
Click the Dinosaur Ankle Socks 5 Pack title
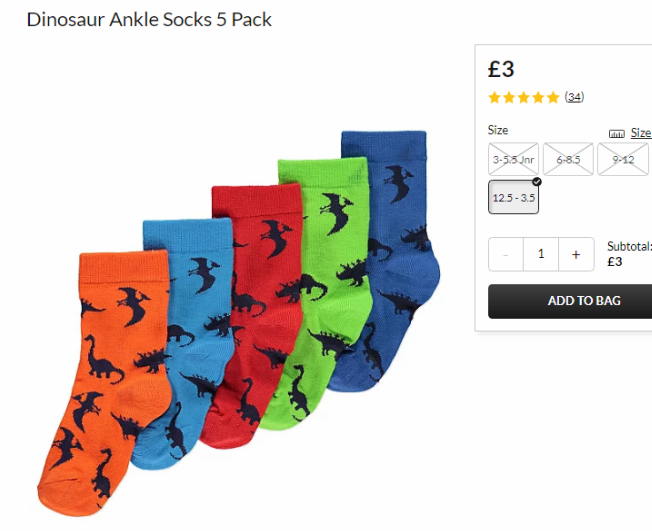[x=149, y=20]
